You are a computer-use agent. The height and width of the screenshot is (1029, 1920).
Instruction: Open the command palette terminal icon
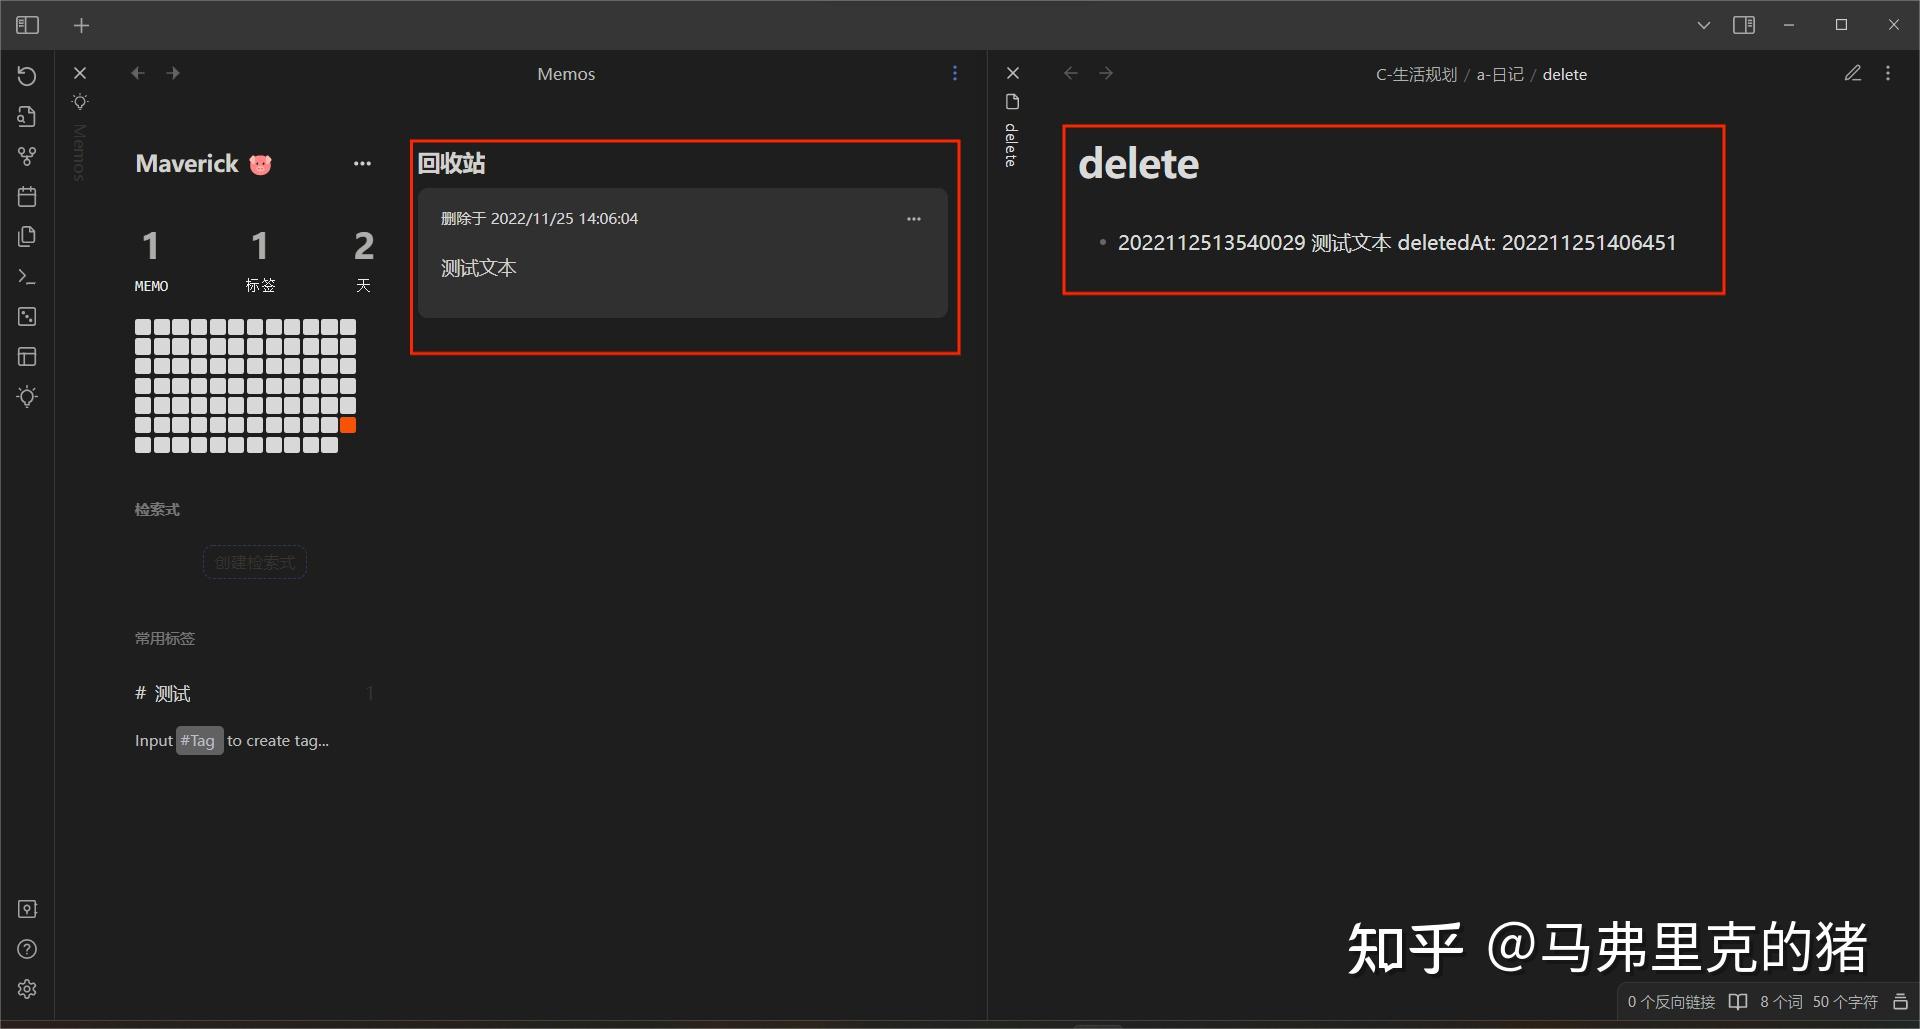click(x=27, y=277)
